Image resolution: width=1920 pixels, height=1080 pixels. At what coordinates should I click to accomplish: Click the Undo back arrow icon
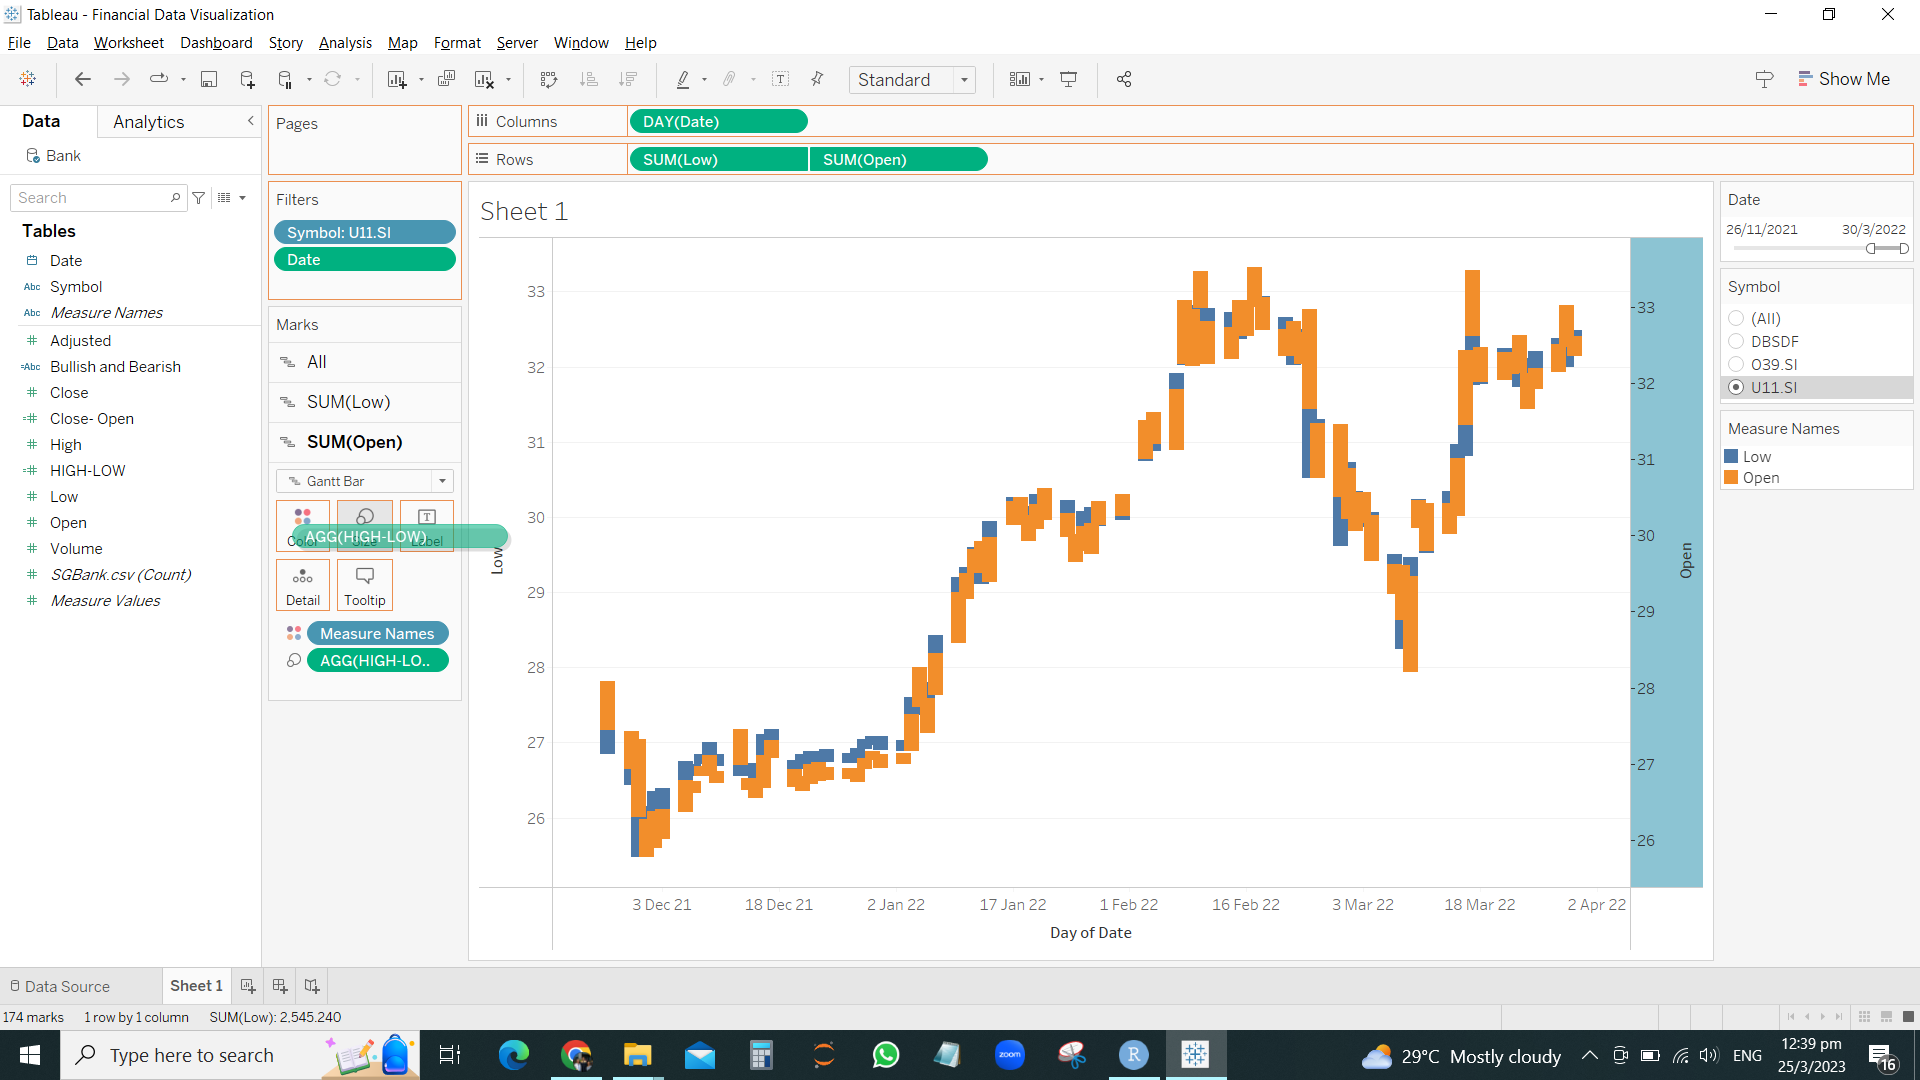coord(83,80)
